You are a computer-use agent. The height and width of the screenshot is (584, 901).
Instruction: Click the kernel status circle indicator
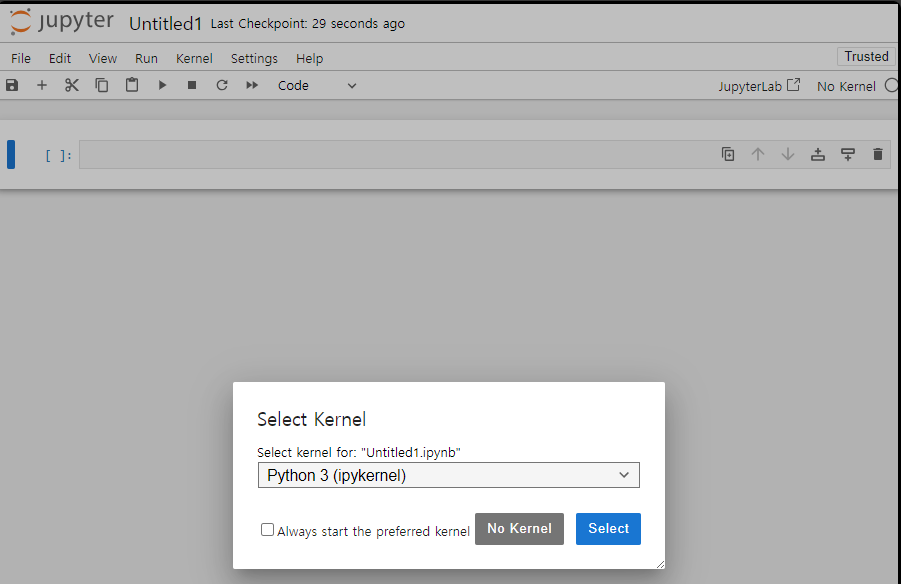pos(892,86)
